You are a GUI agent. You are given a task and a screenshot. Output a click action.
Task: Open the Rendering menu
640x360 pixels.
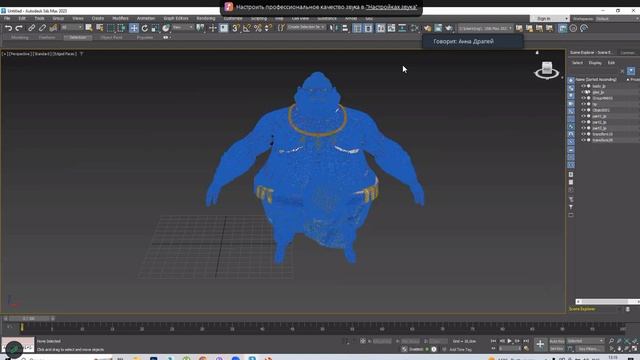click(x=206, y=18)
